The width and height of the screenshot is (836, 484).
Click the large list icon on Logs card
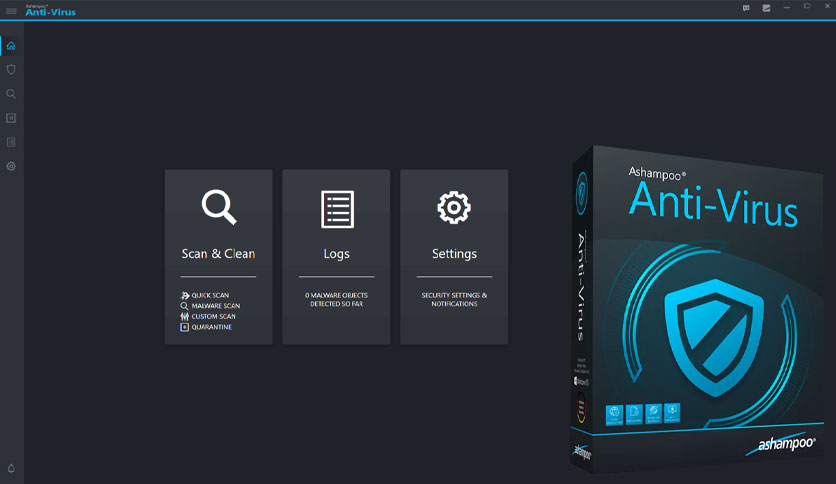pyautogui.click(x=337, y=209)
